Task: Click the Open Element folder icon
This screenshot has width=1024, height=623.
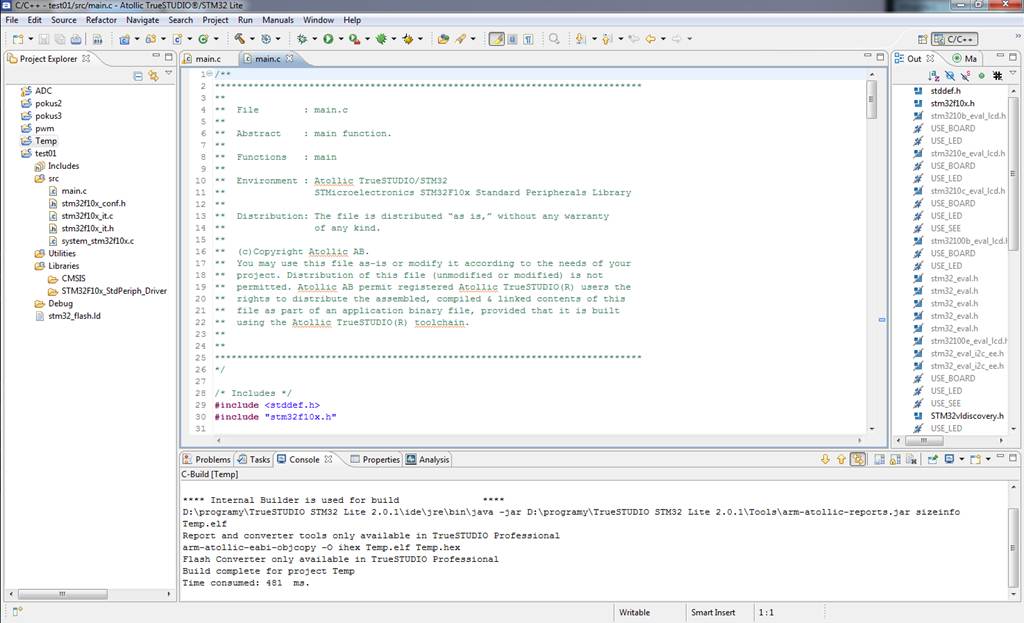Action: point(443,39)
